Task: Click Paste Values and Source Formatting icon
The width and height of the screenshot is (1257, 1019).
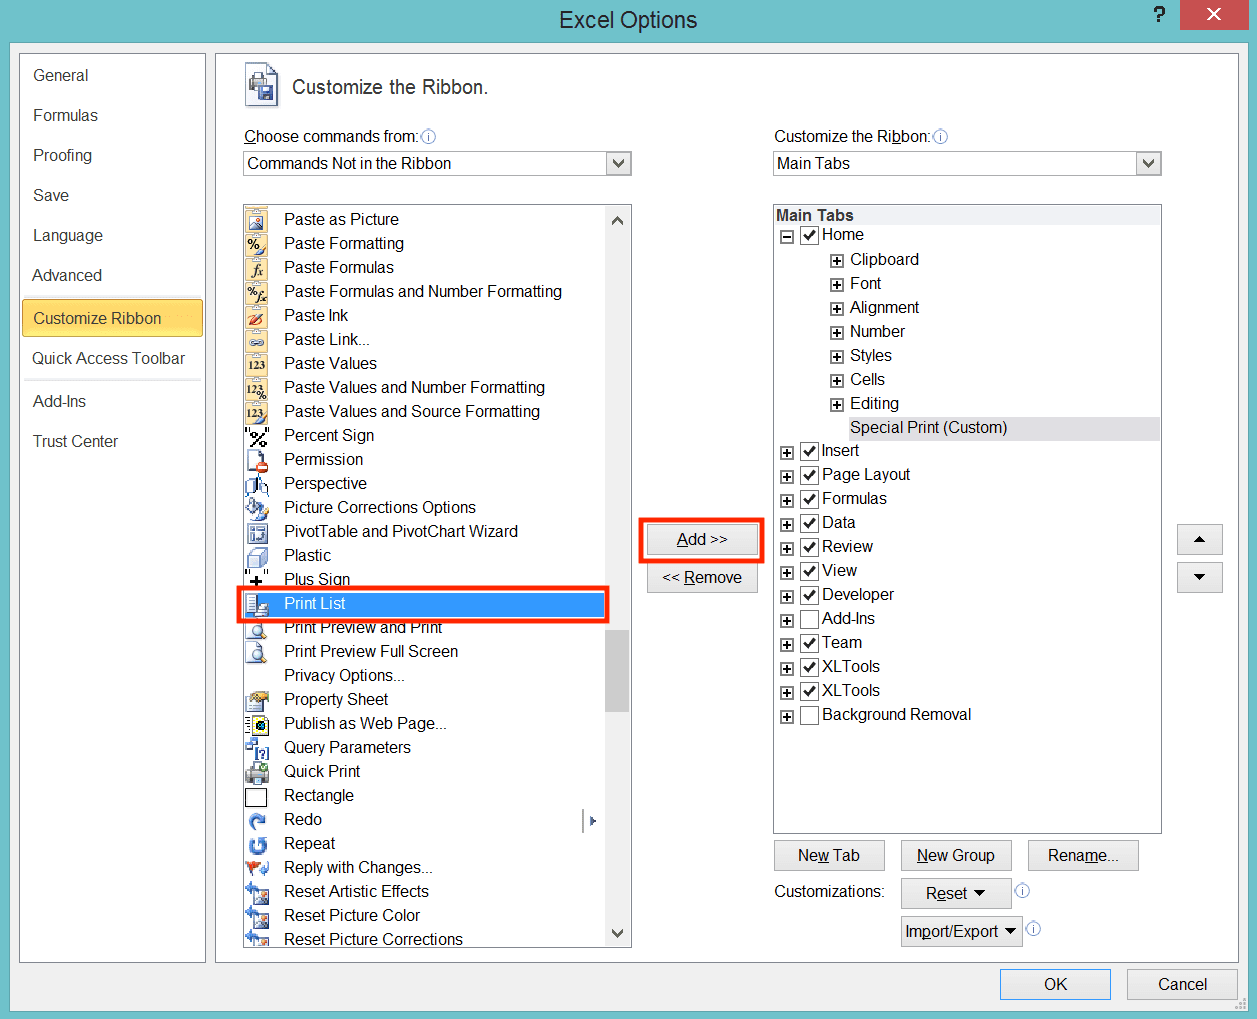Action: click(x=257, y=412)
